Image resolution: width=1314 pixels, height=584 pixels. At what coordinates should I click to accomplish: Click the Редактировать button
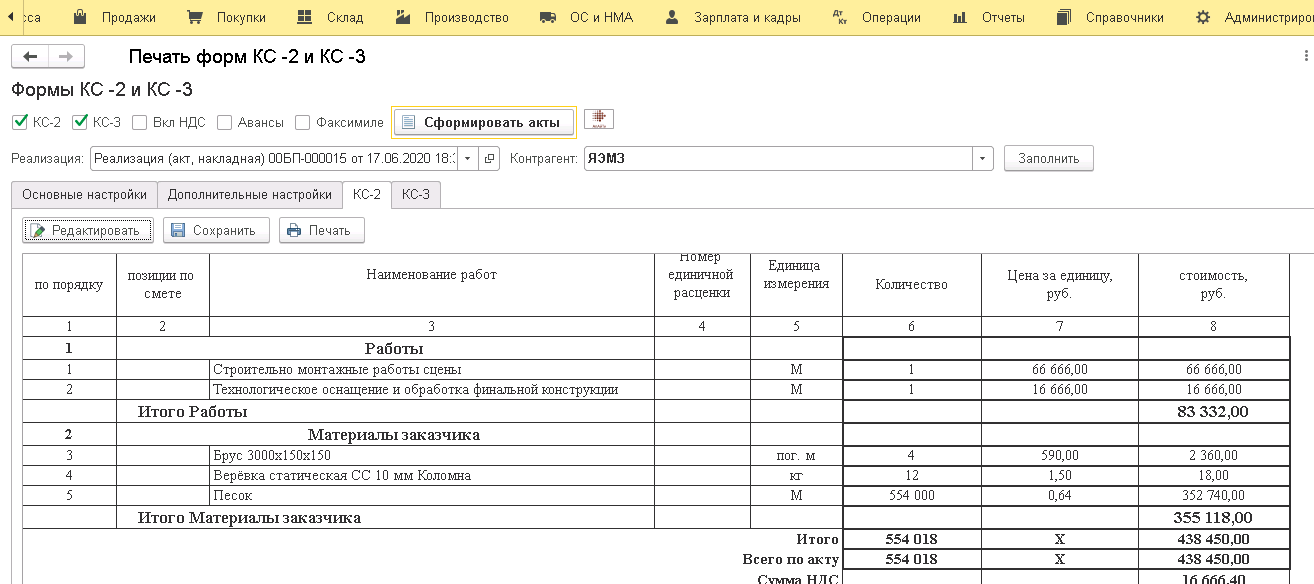point(88,230)
